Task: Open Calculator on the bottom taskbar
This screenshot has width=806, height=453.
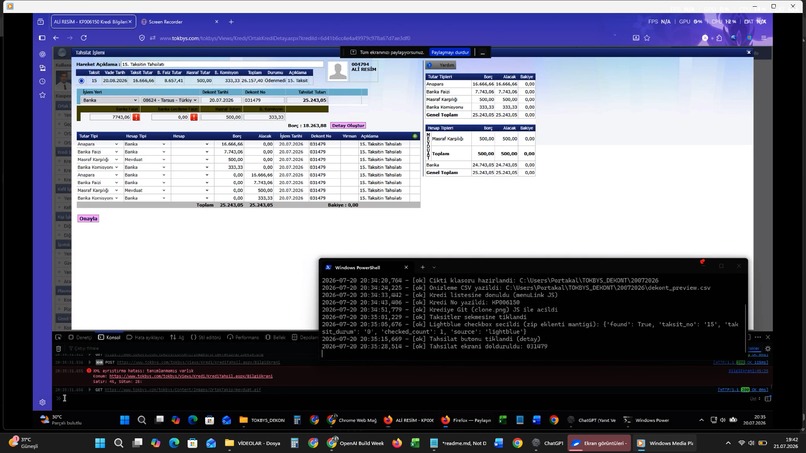Action: pyautogui.click(x=295, y=443)
